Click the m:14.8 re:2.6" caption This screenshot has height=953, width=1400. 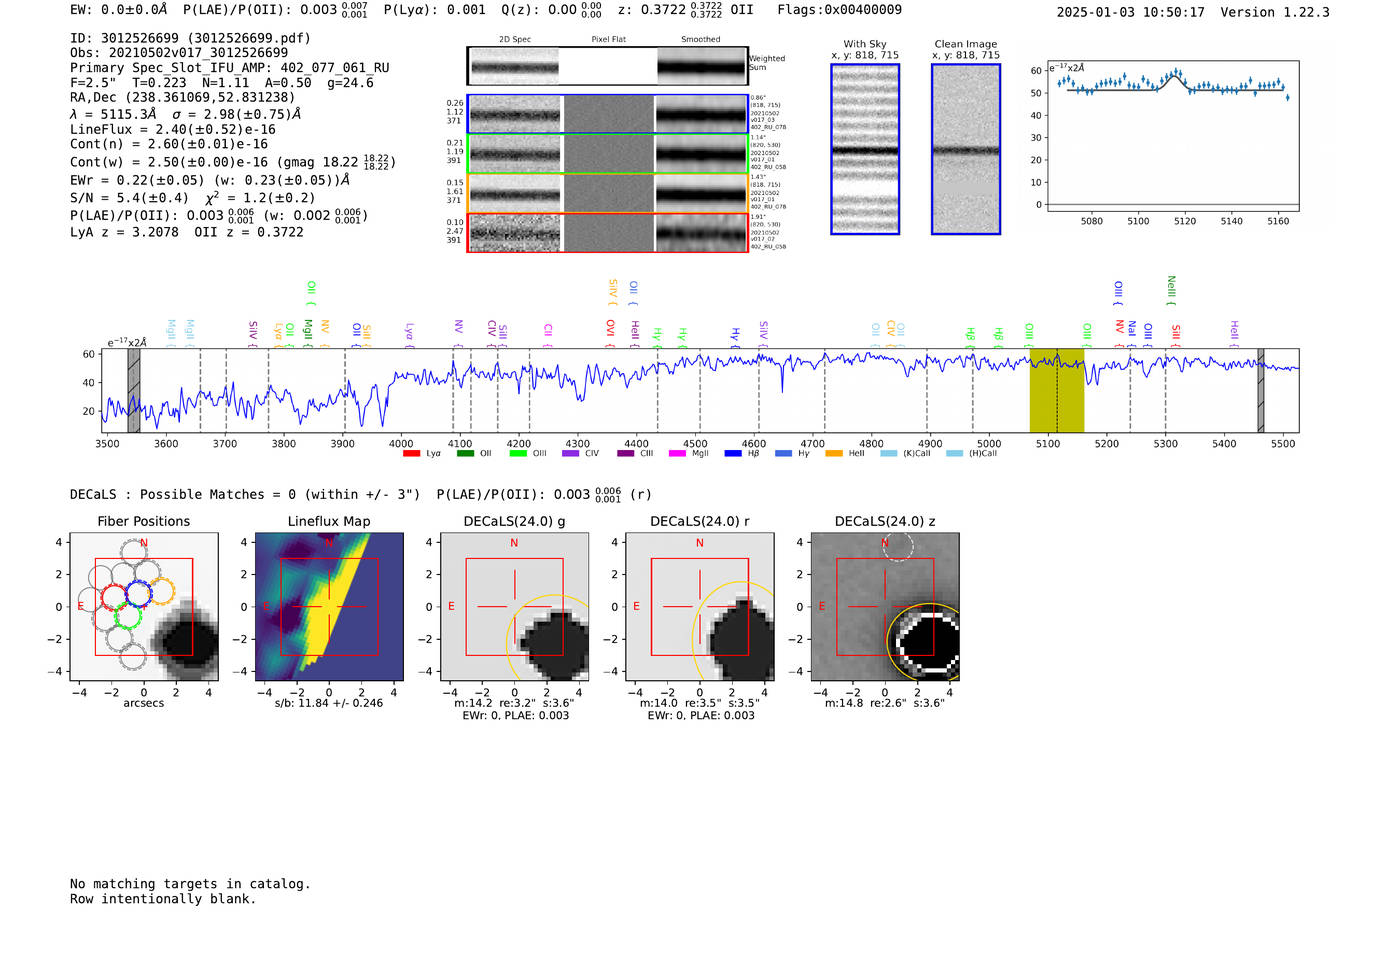(x=885, y=703)
